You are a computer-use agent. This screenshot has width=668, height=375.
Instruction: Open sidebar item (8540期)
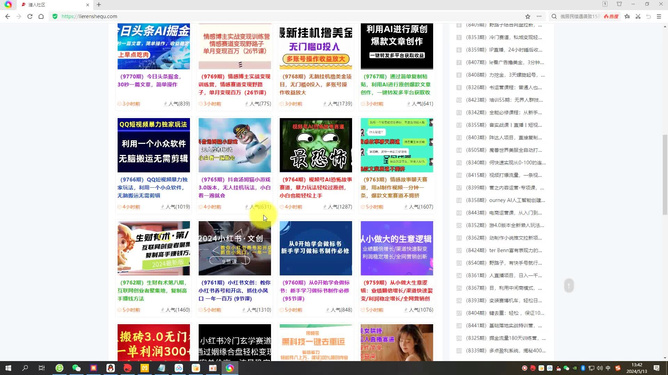(504, 262)
